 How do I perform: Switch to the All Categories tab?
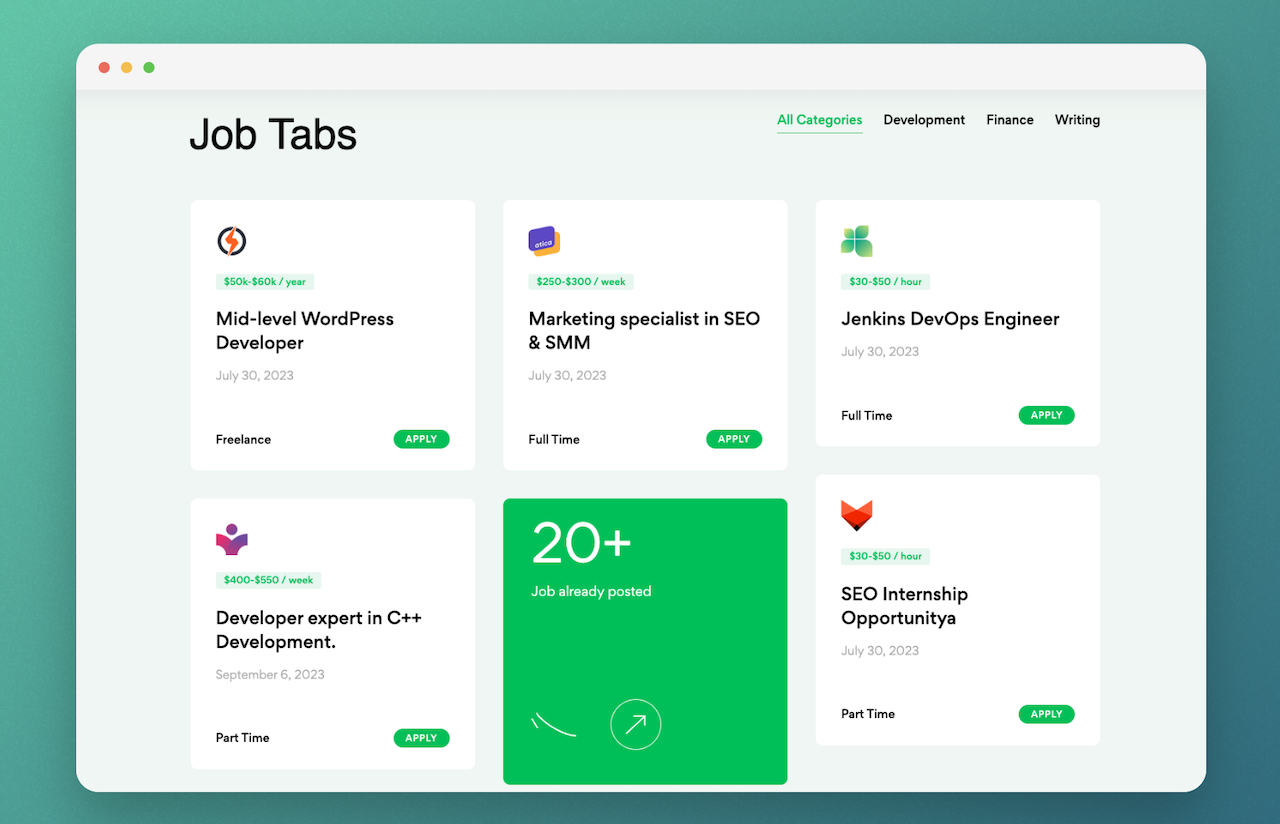coord(820,120)
